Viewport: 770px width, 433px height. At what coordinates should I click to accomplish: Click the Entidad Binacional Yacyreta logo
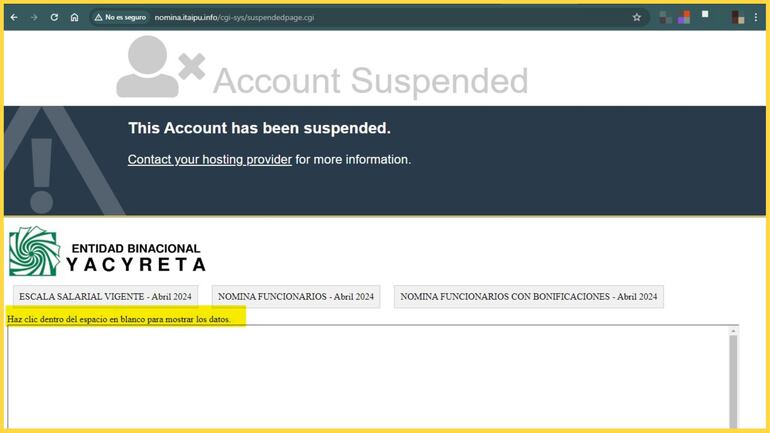(x=107, y=251)
